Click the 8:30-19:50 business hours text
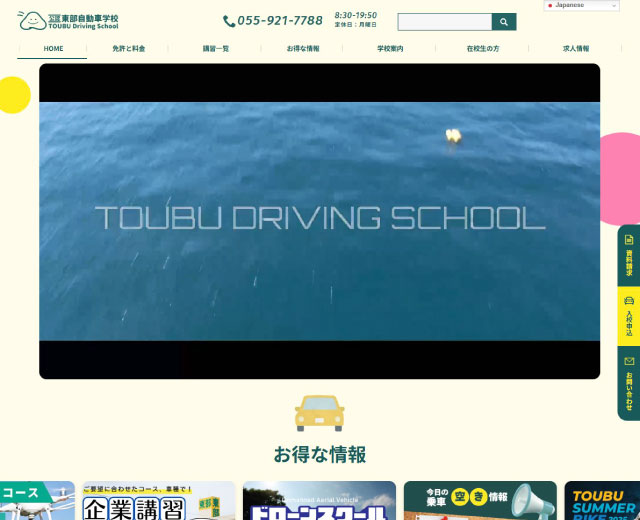640x520 pixels. (356, 15)
